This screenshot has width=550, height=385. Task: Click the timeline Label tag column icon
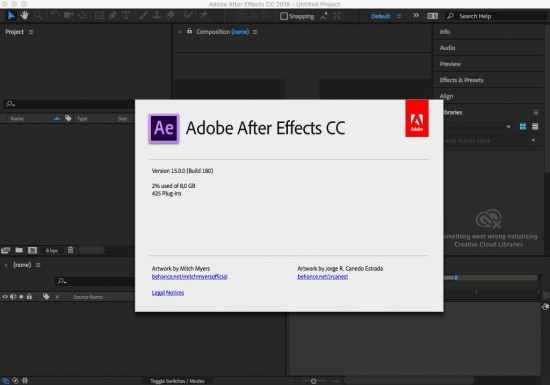[x=46, y=297]
